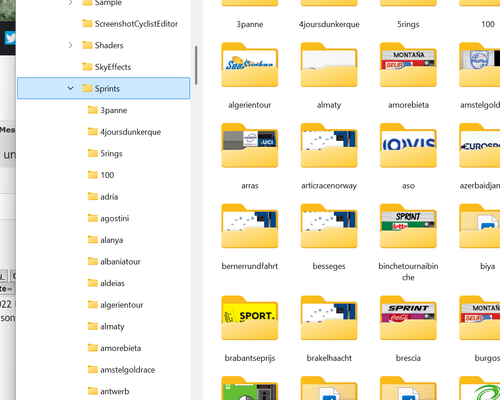500x400 pixels.
Task: Open the besseges folder icon
Action: [x=329, y=226]
